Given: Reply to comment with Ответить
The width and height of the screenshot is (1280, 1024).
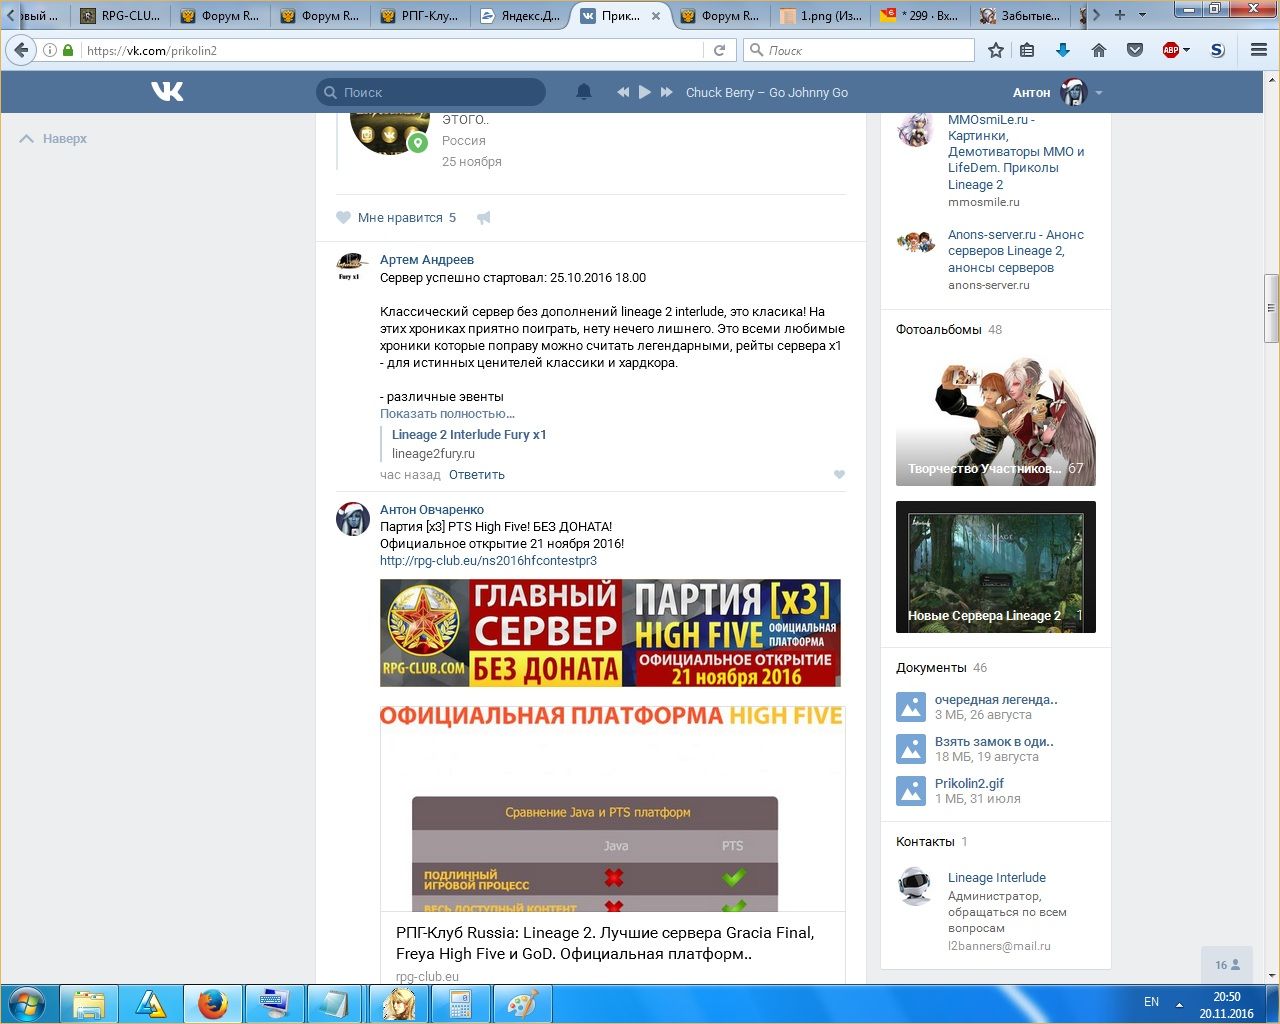Looking at the screenshot, I should tap(476, 475).
